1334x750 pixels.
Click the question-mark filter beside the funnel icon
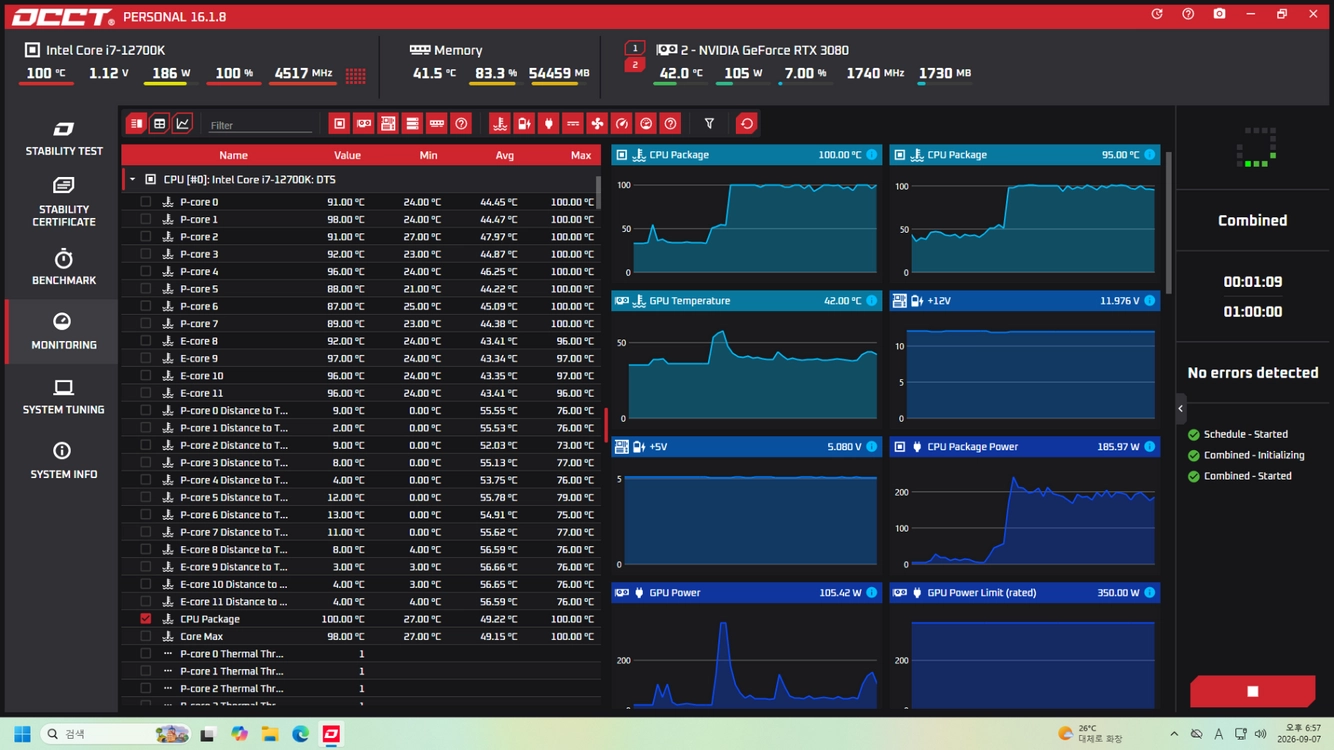[671, 124]
